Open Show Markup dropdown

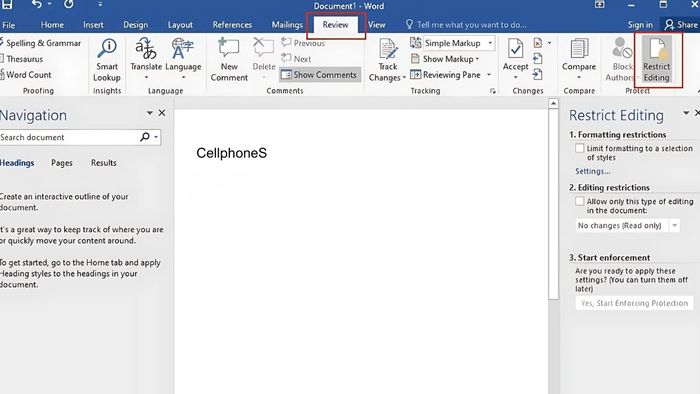(x=446, y=59)
